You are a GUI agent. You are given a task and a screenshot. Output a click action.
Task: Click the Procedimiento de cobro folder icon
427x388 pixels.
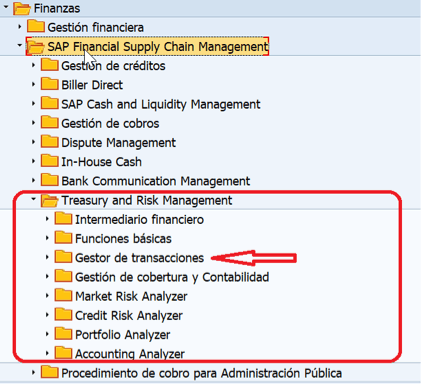pos(49,372)
